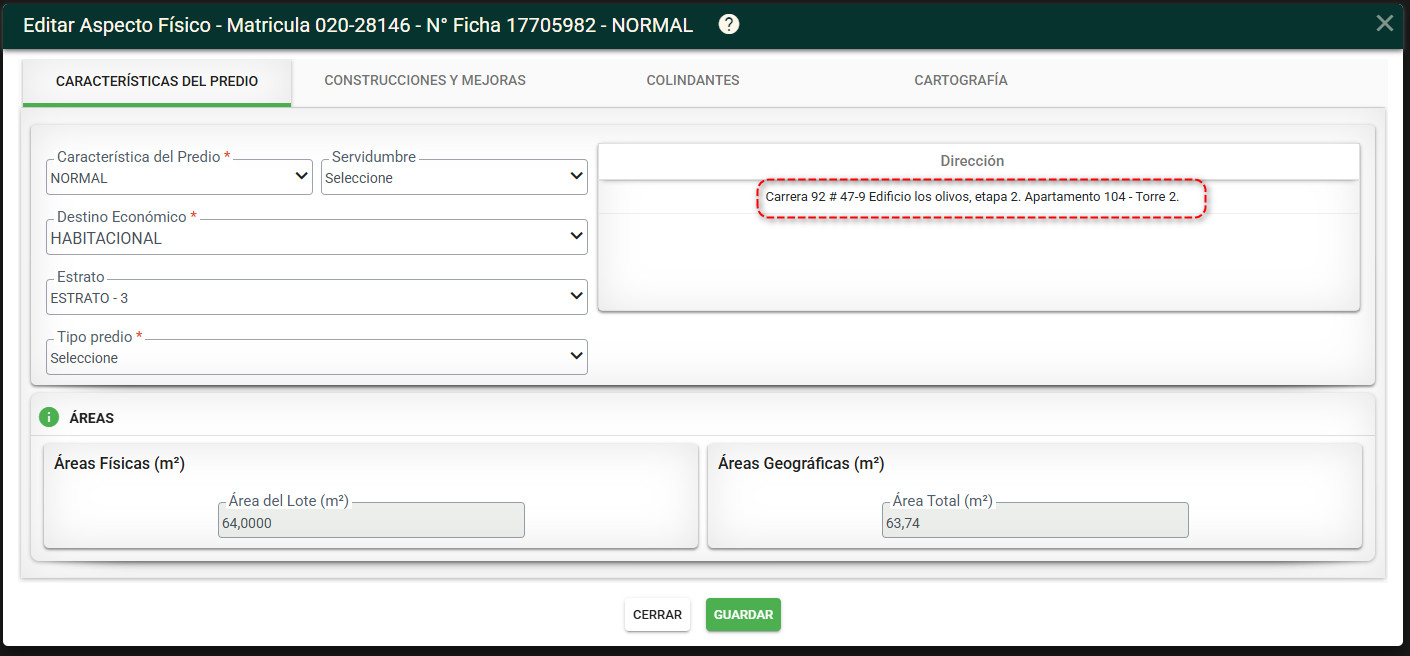Open the Construcciones y Mejoras tab
Viewport: 1410px width, 656px height.
pos(425,80)
